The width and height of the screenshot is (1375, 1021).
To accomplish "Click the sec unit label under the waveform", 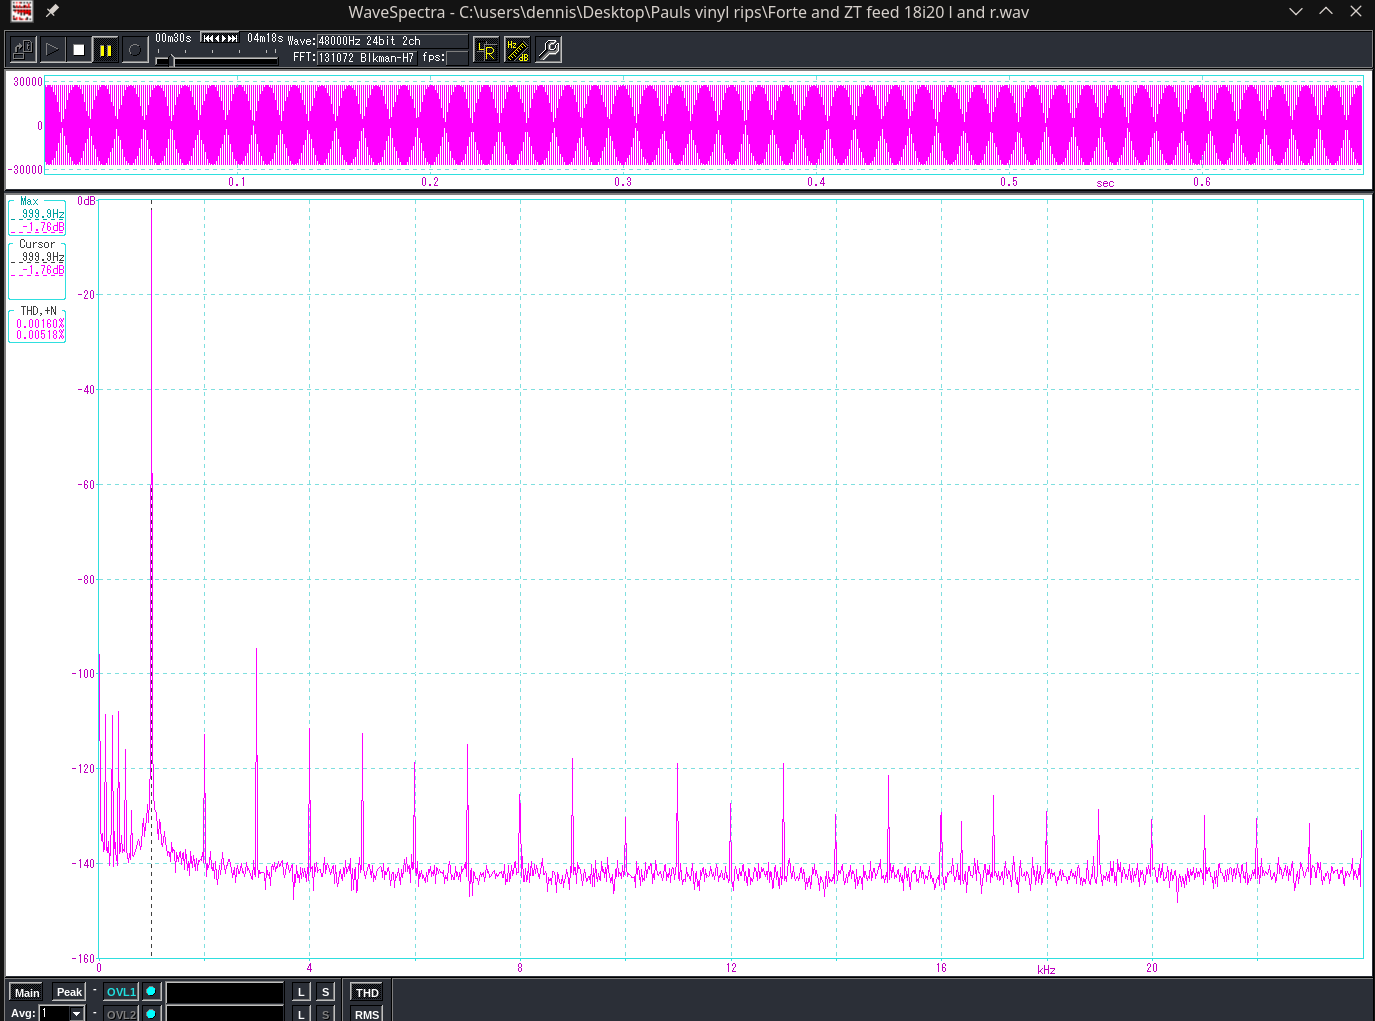I will [1105, 183].
